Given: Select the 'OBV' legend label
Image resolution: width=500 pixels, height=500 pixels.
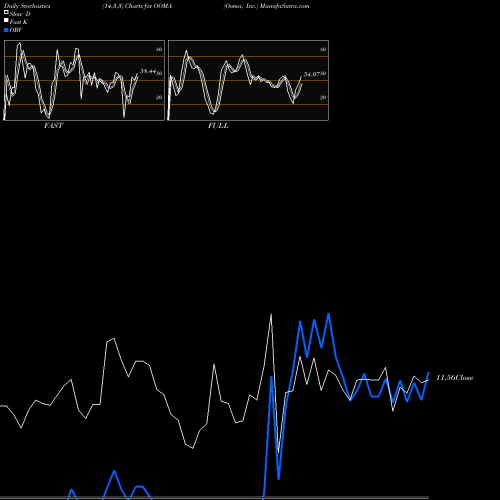Looking at the screenshot, I should 16,30.
